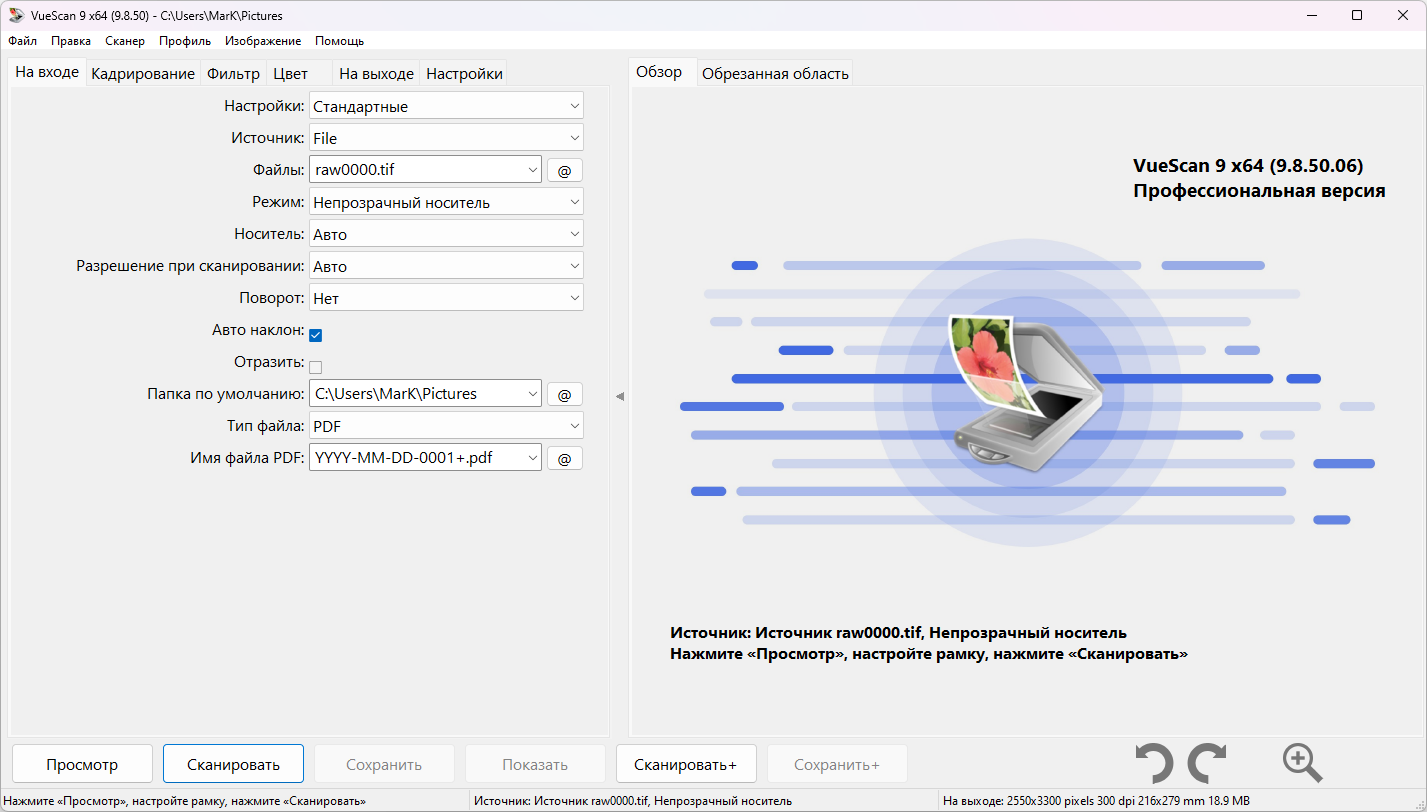1427x812 pixels.
Task: Enable the Отразить checkbox
Action: coord(316,367)
